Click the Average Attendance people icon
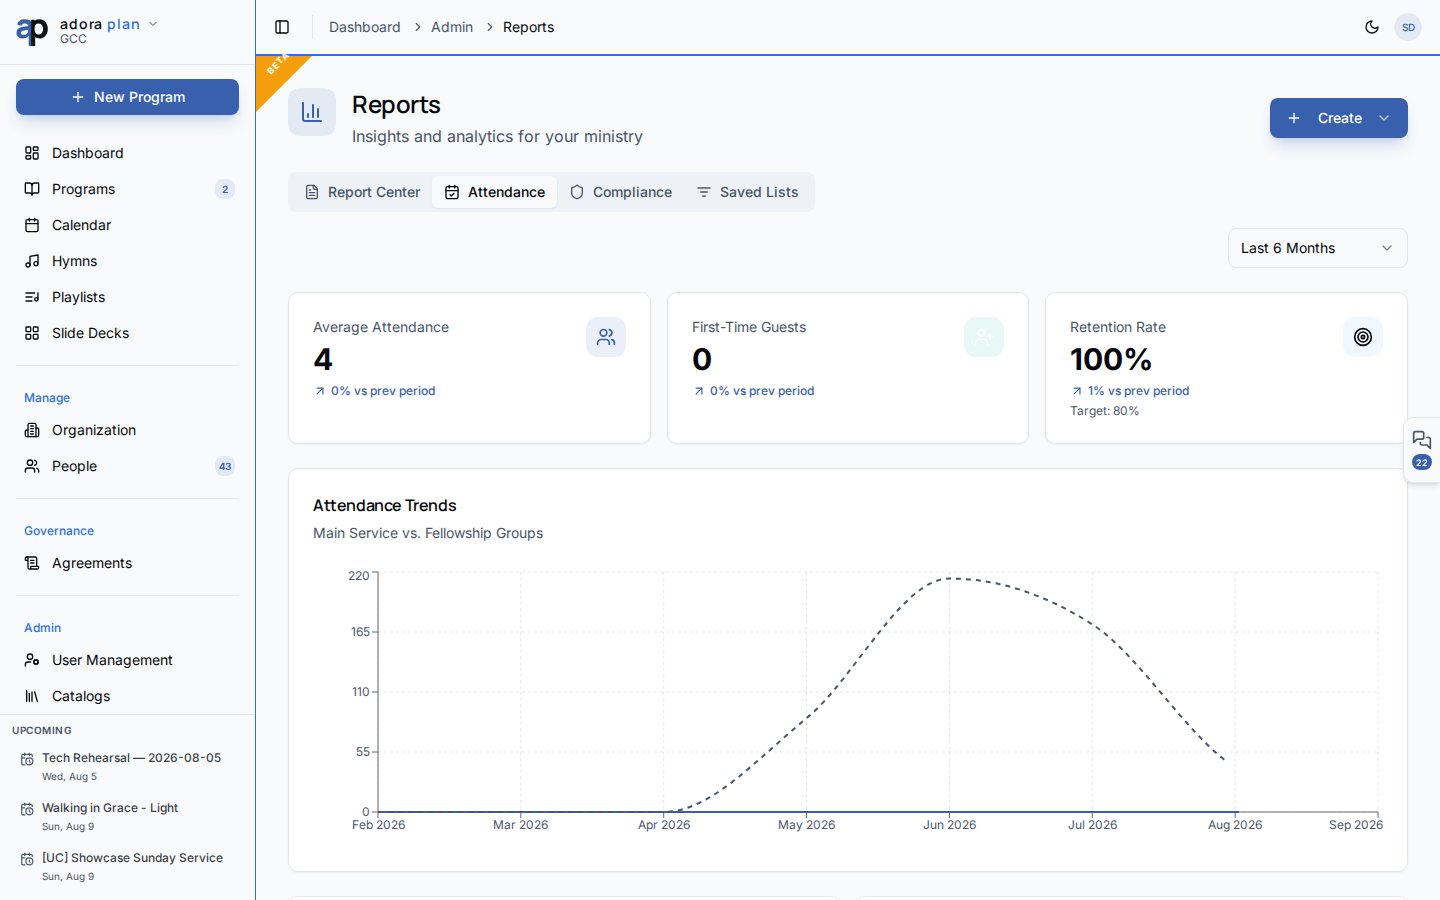Image resolution: width=1440 pixels, height=900 pixels. [x=606, y=337]
